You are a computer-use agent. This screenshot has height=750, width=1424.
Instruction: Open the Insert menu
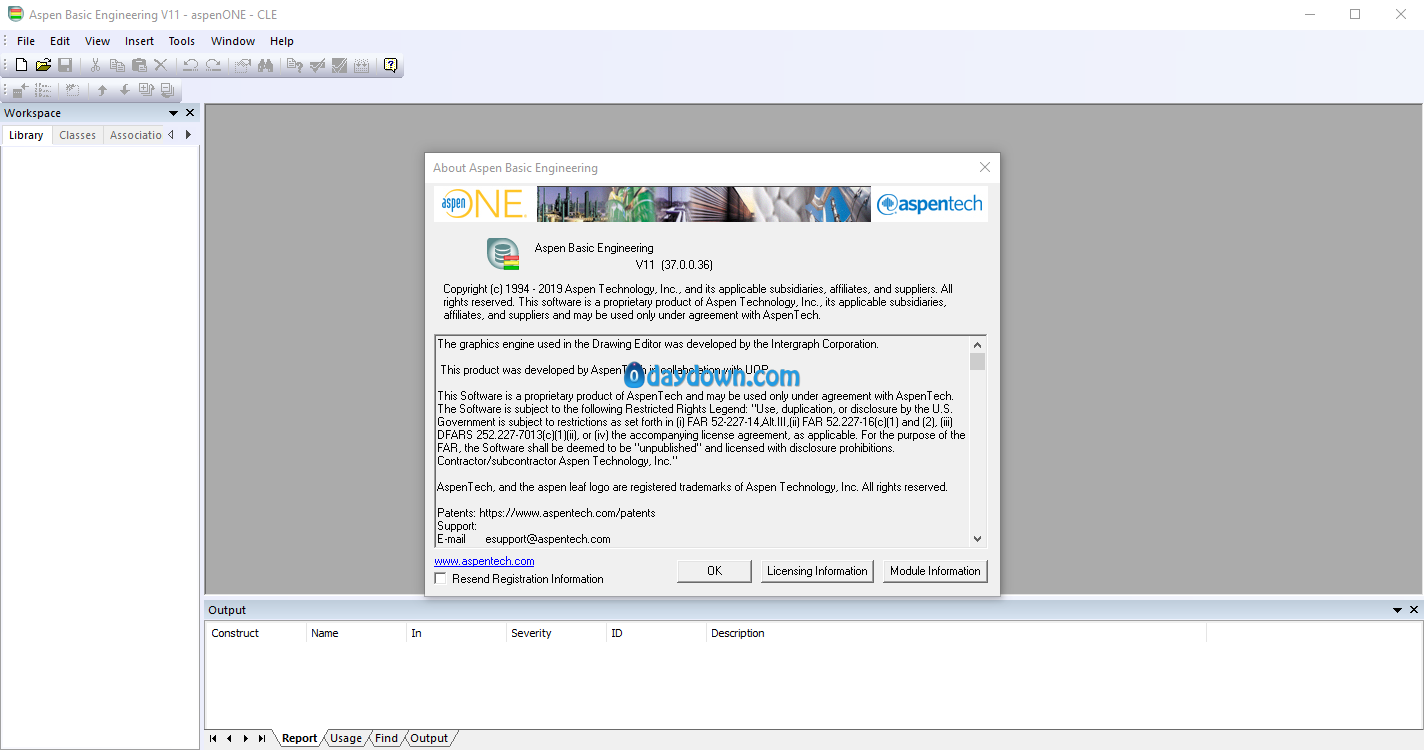pyautogui.click(x=139, y=41)
